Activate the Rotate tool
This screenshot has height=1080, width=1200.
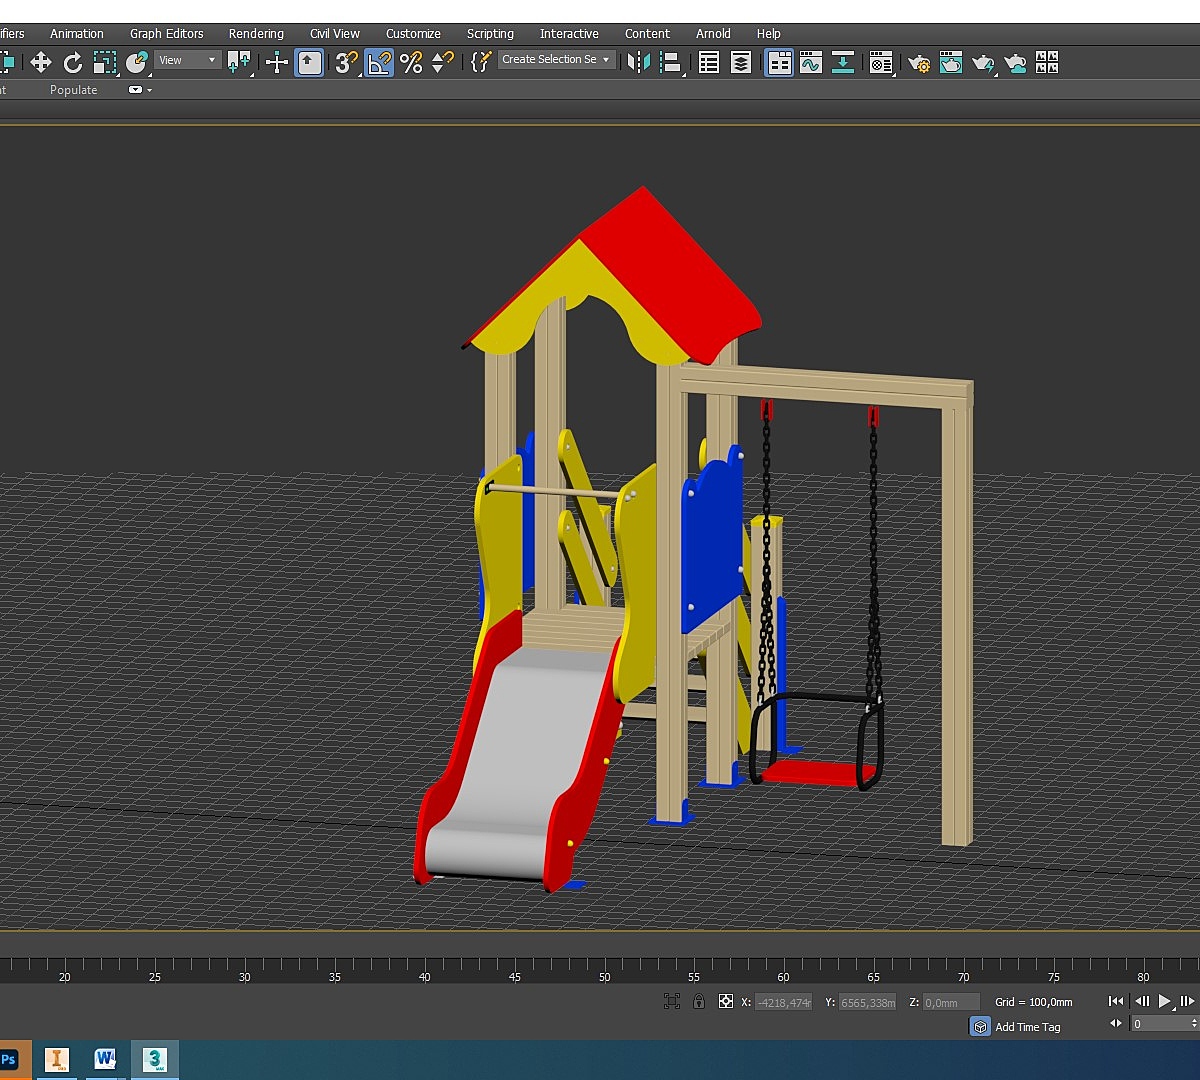pyautogui.click(x=73, y=63)
